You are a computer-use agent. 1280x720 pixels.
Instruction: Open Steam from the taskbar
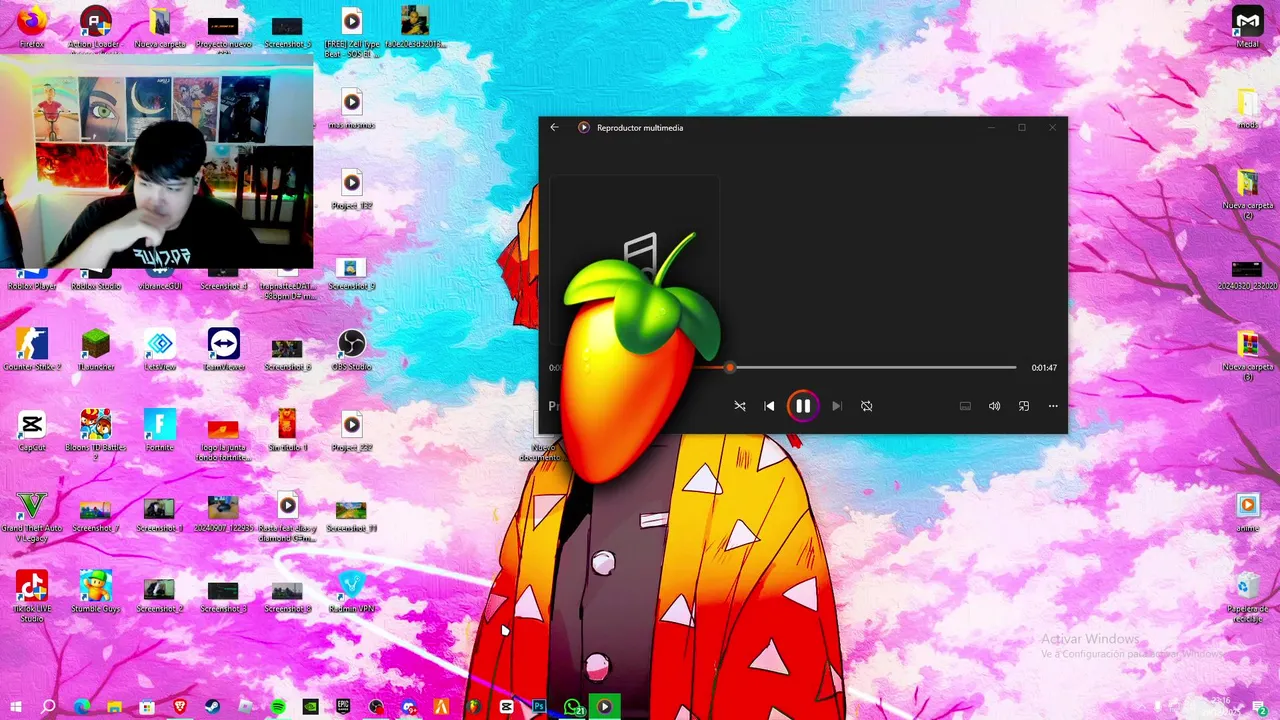[x=213, y=707]
